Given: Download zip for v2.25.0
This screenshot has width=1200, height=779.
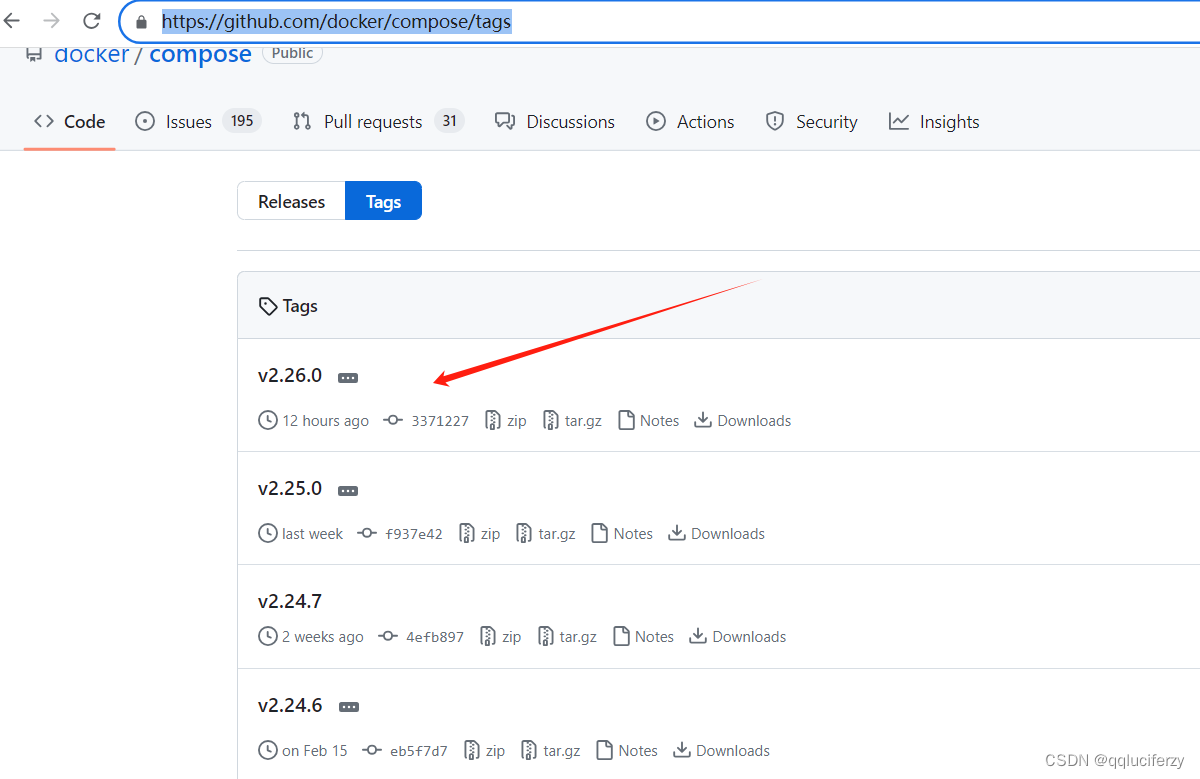Looking at the screenshot, I should (480, 534).
